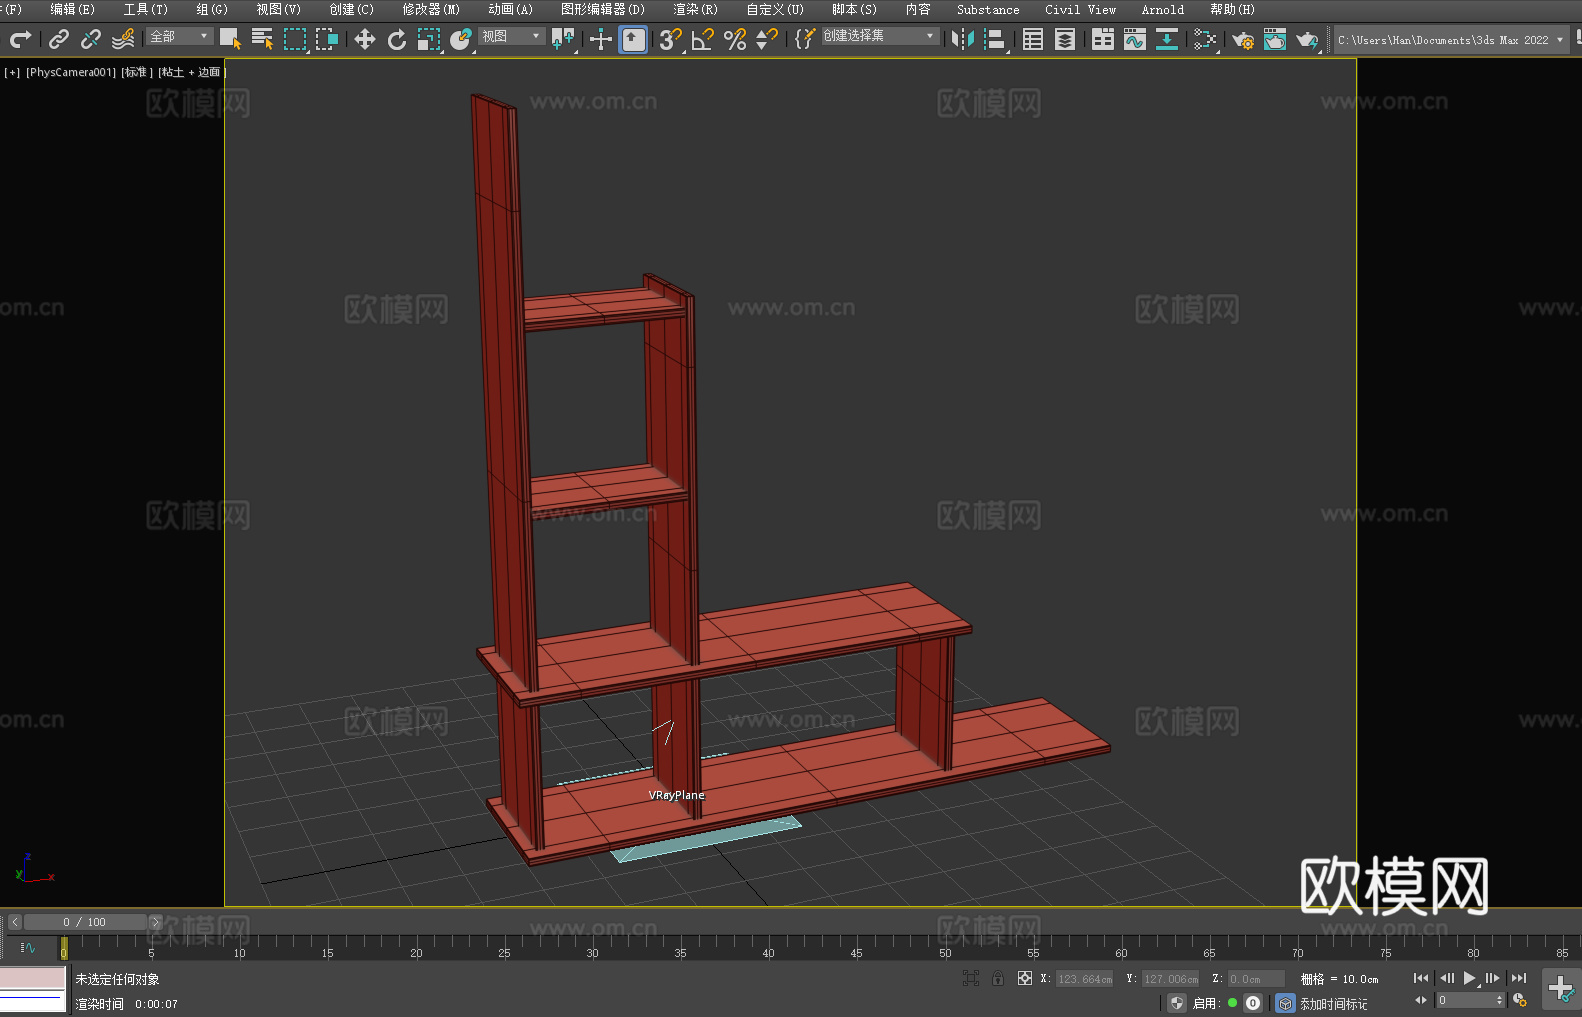This screenshot has height=1017, width=1582.
Task: Click Bind to Space Warp icon
Action: tap(123, 39)
